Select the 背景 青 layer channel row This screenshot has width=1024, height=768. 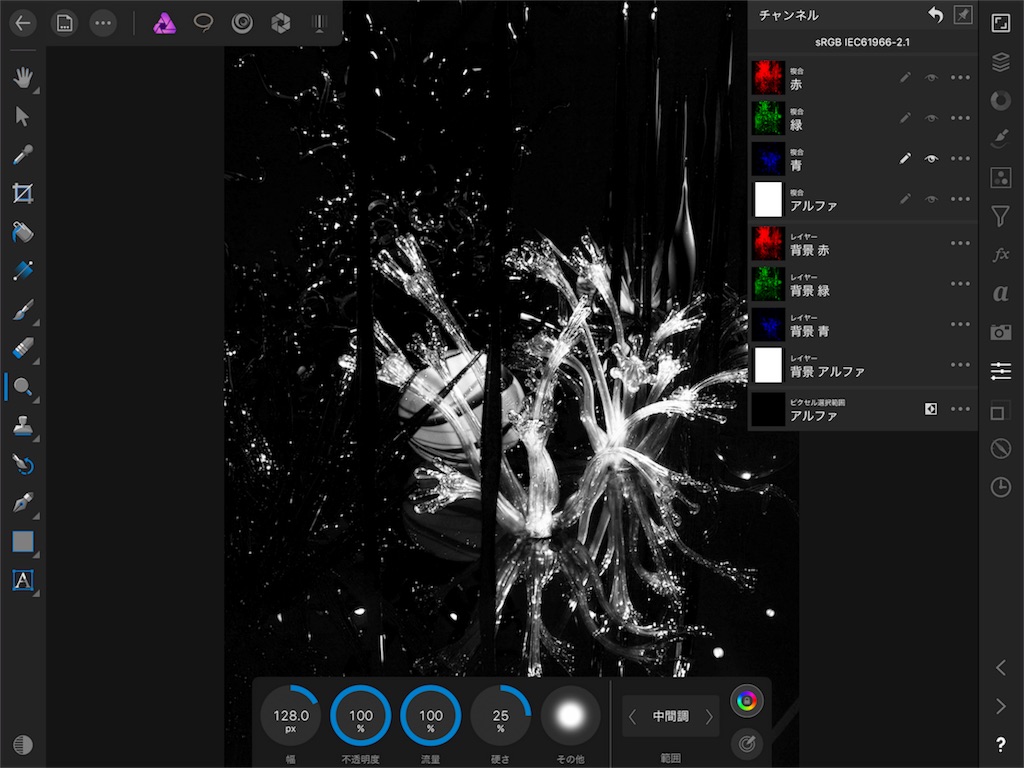point(863,325)
